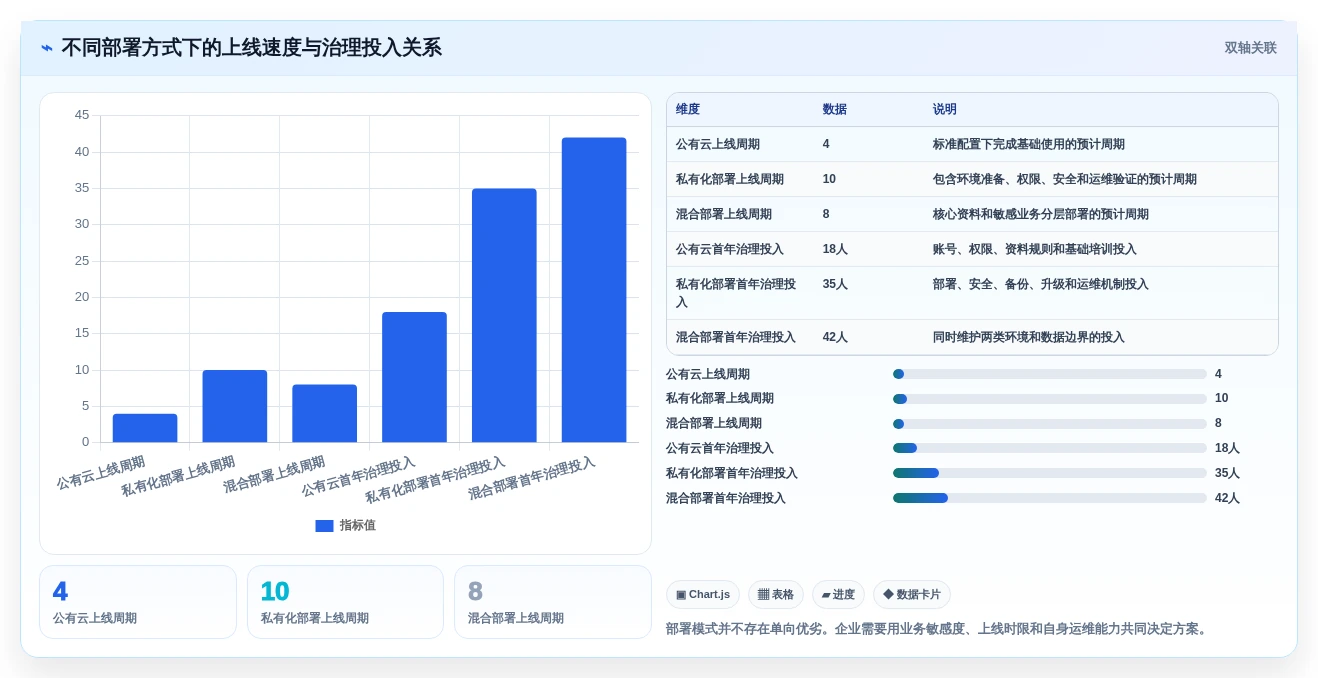Screen dimensions: 1318x678
Task: Click description 同时维护两类环境和数据边界的投入
Action: click(1029, 337)
